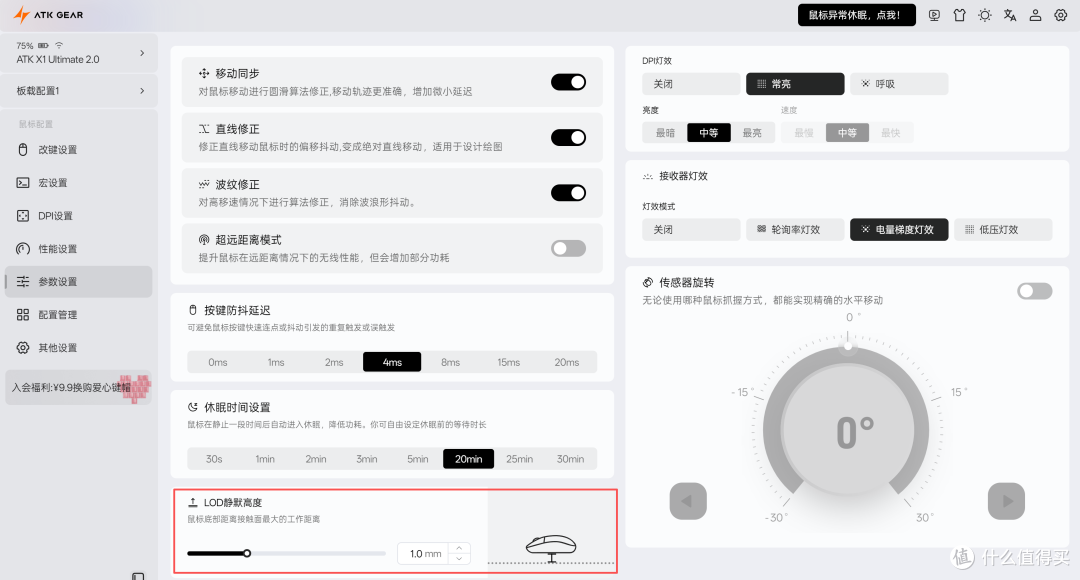Expand the ATK X1 Ultimate 2.0 device chevron

click(142, 53)
